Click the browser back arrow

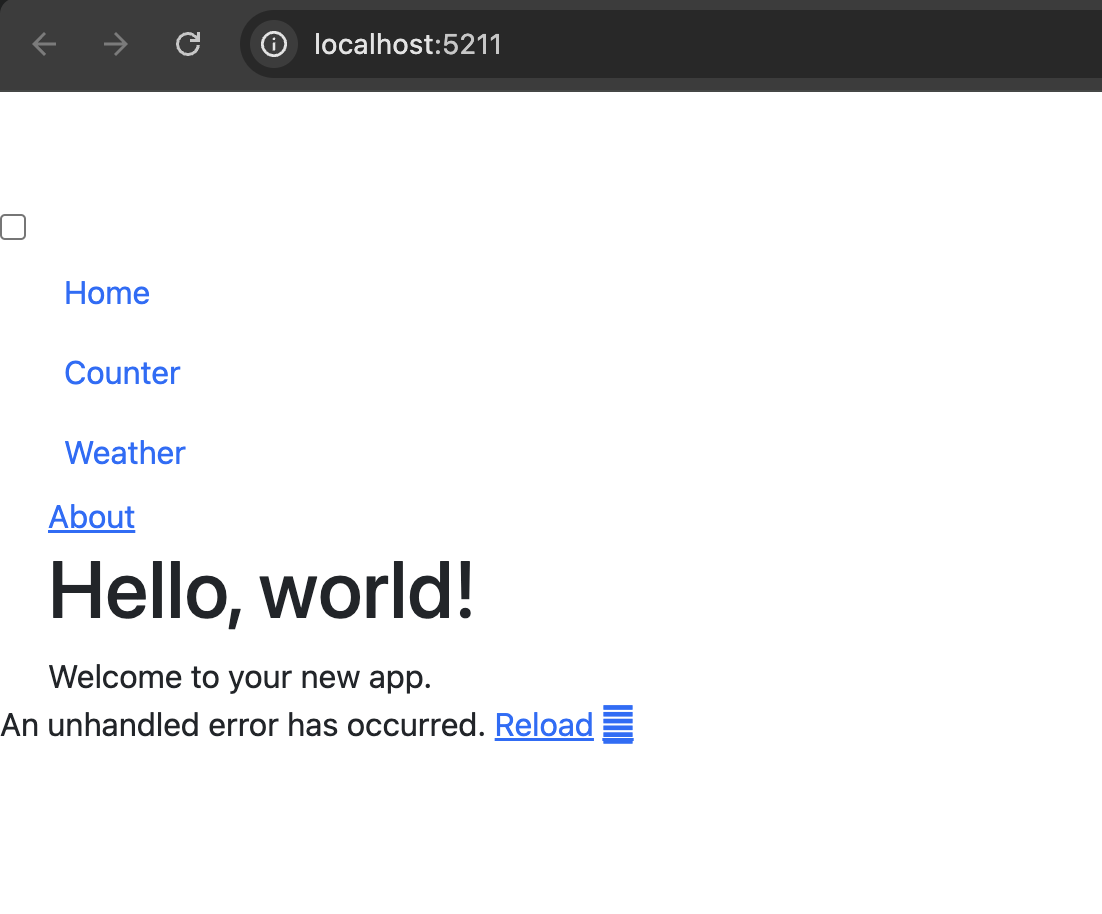[44, 44]
